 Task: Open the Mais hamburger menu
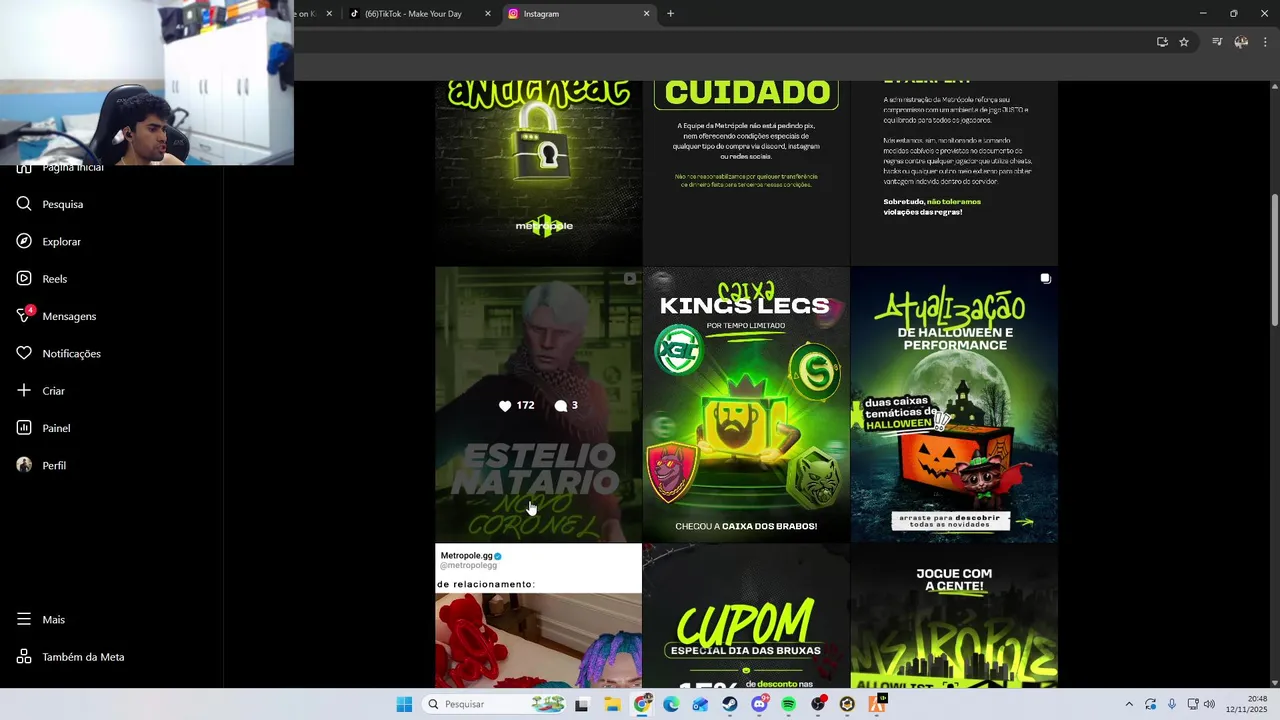click(x=41, y=619)
